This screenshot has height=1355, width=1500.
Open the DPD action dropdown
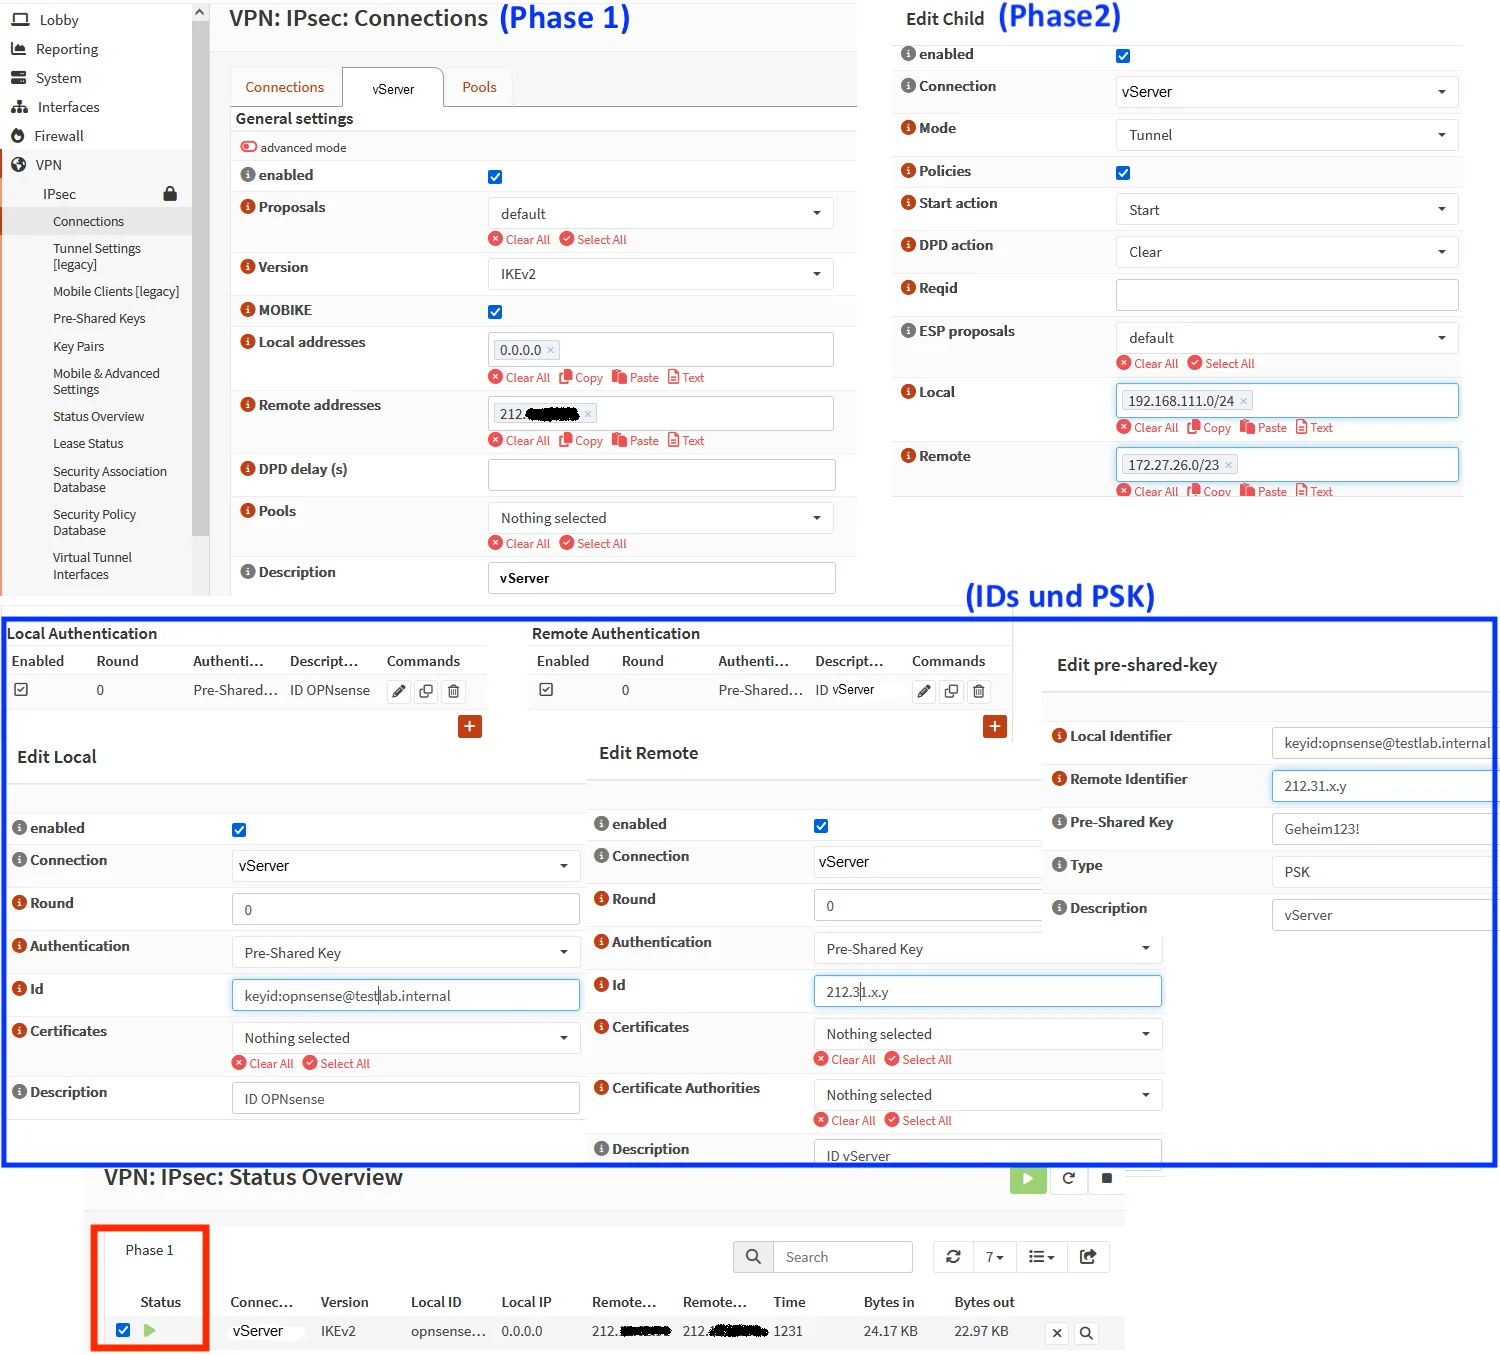[x=1287, y=252]
